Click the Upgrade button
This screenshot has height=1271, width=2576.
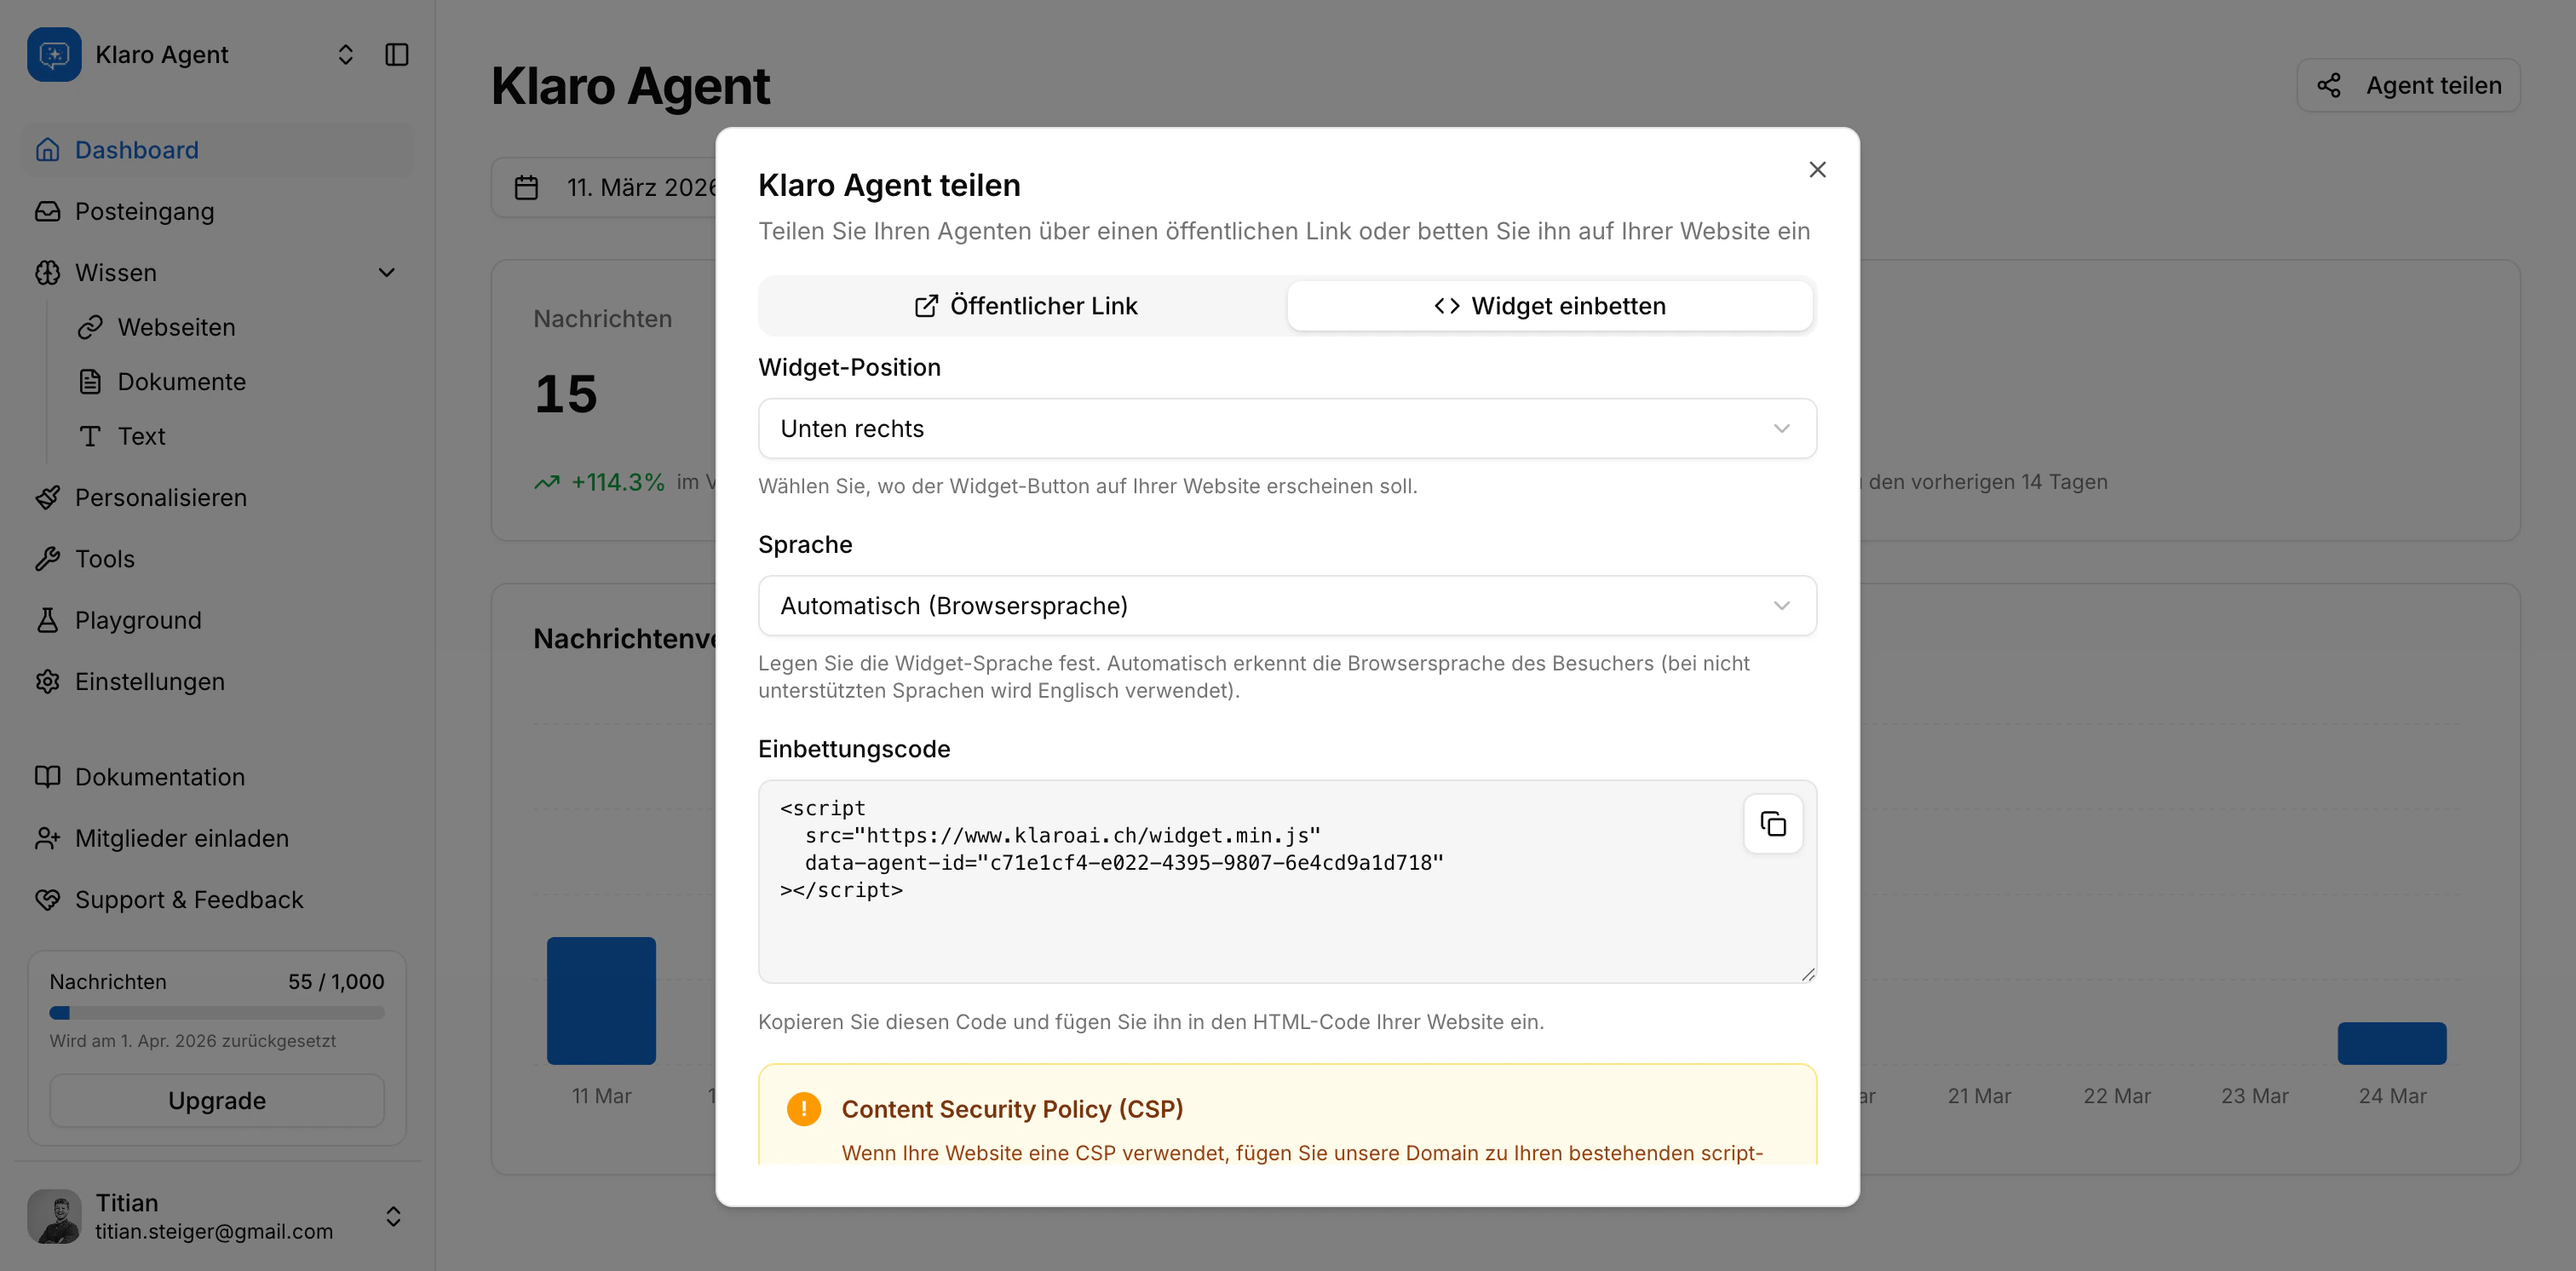(x=216, y=1100)
